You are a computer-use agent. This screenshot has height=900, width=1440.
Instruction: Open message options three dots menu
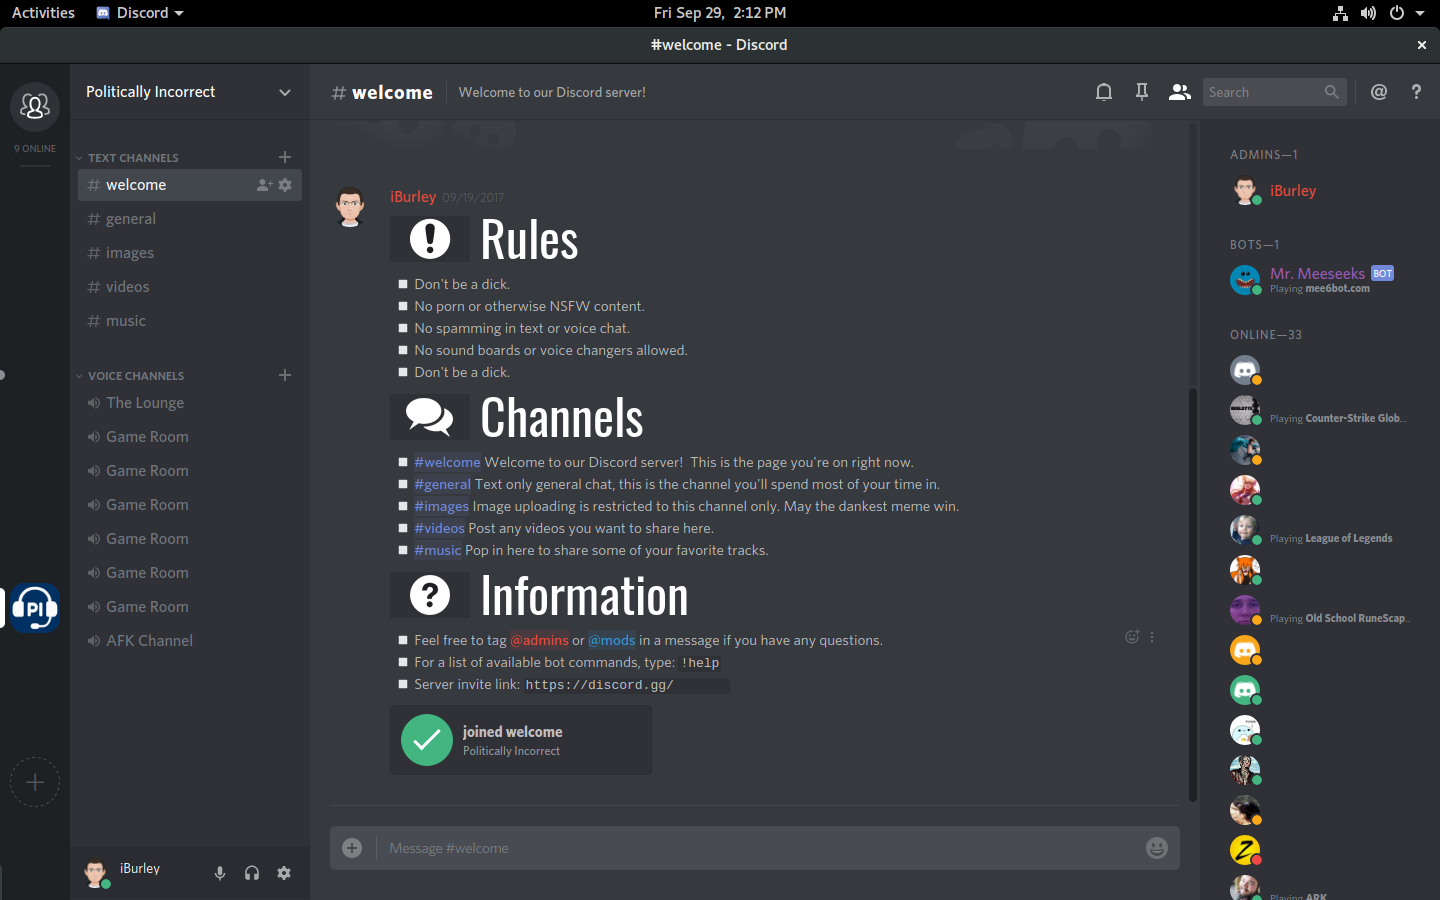(1152, 637)
